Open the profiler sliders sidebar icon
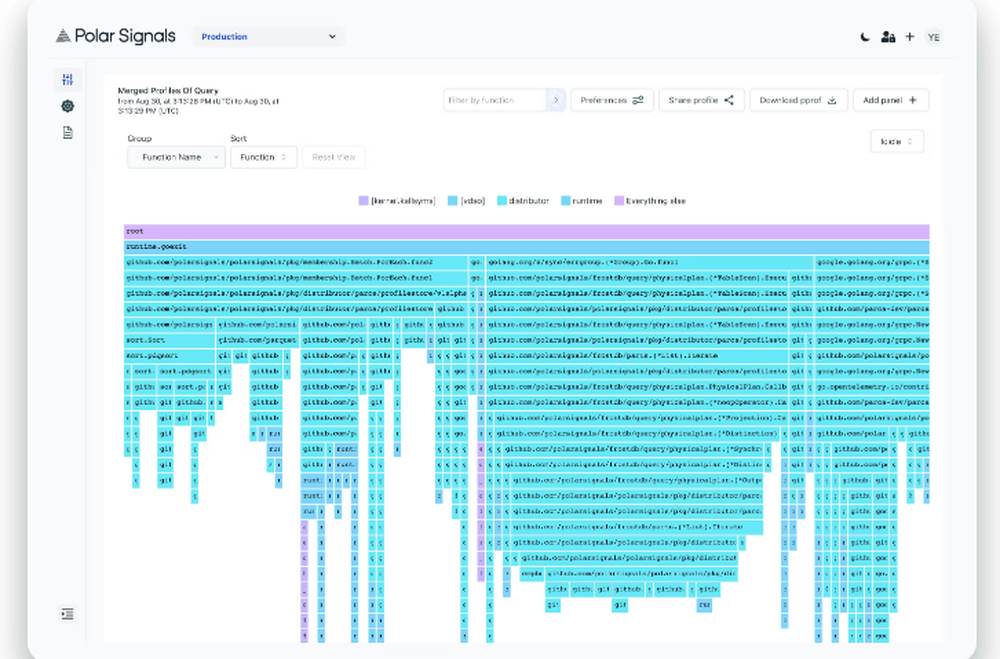 (68, 80)
